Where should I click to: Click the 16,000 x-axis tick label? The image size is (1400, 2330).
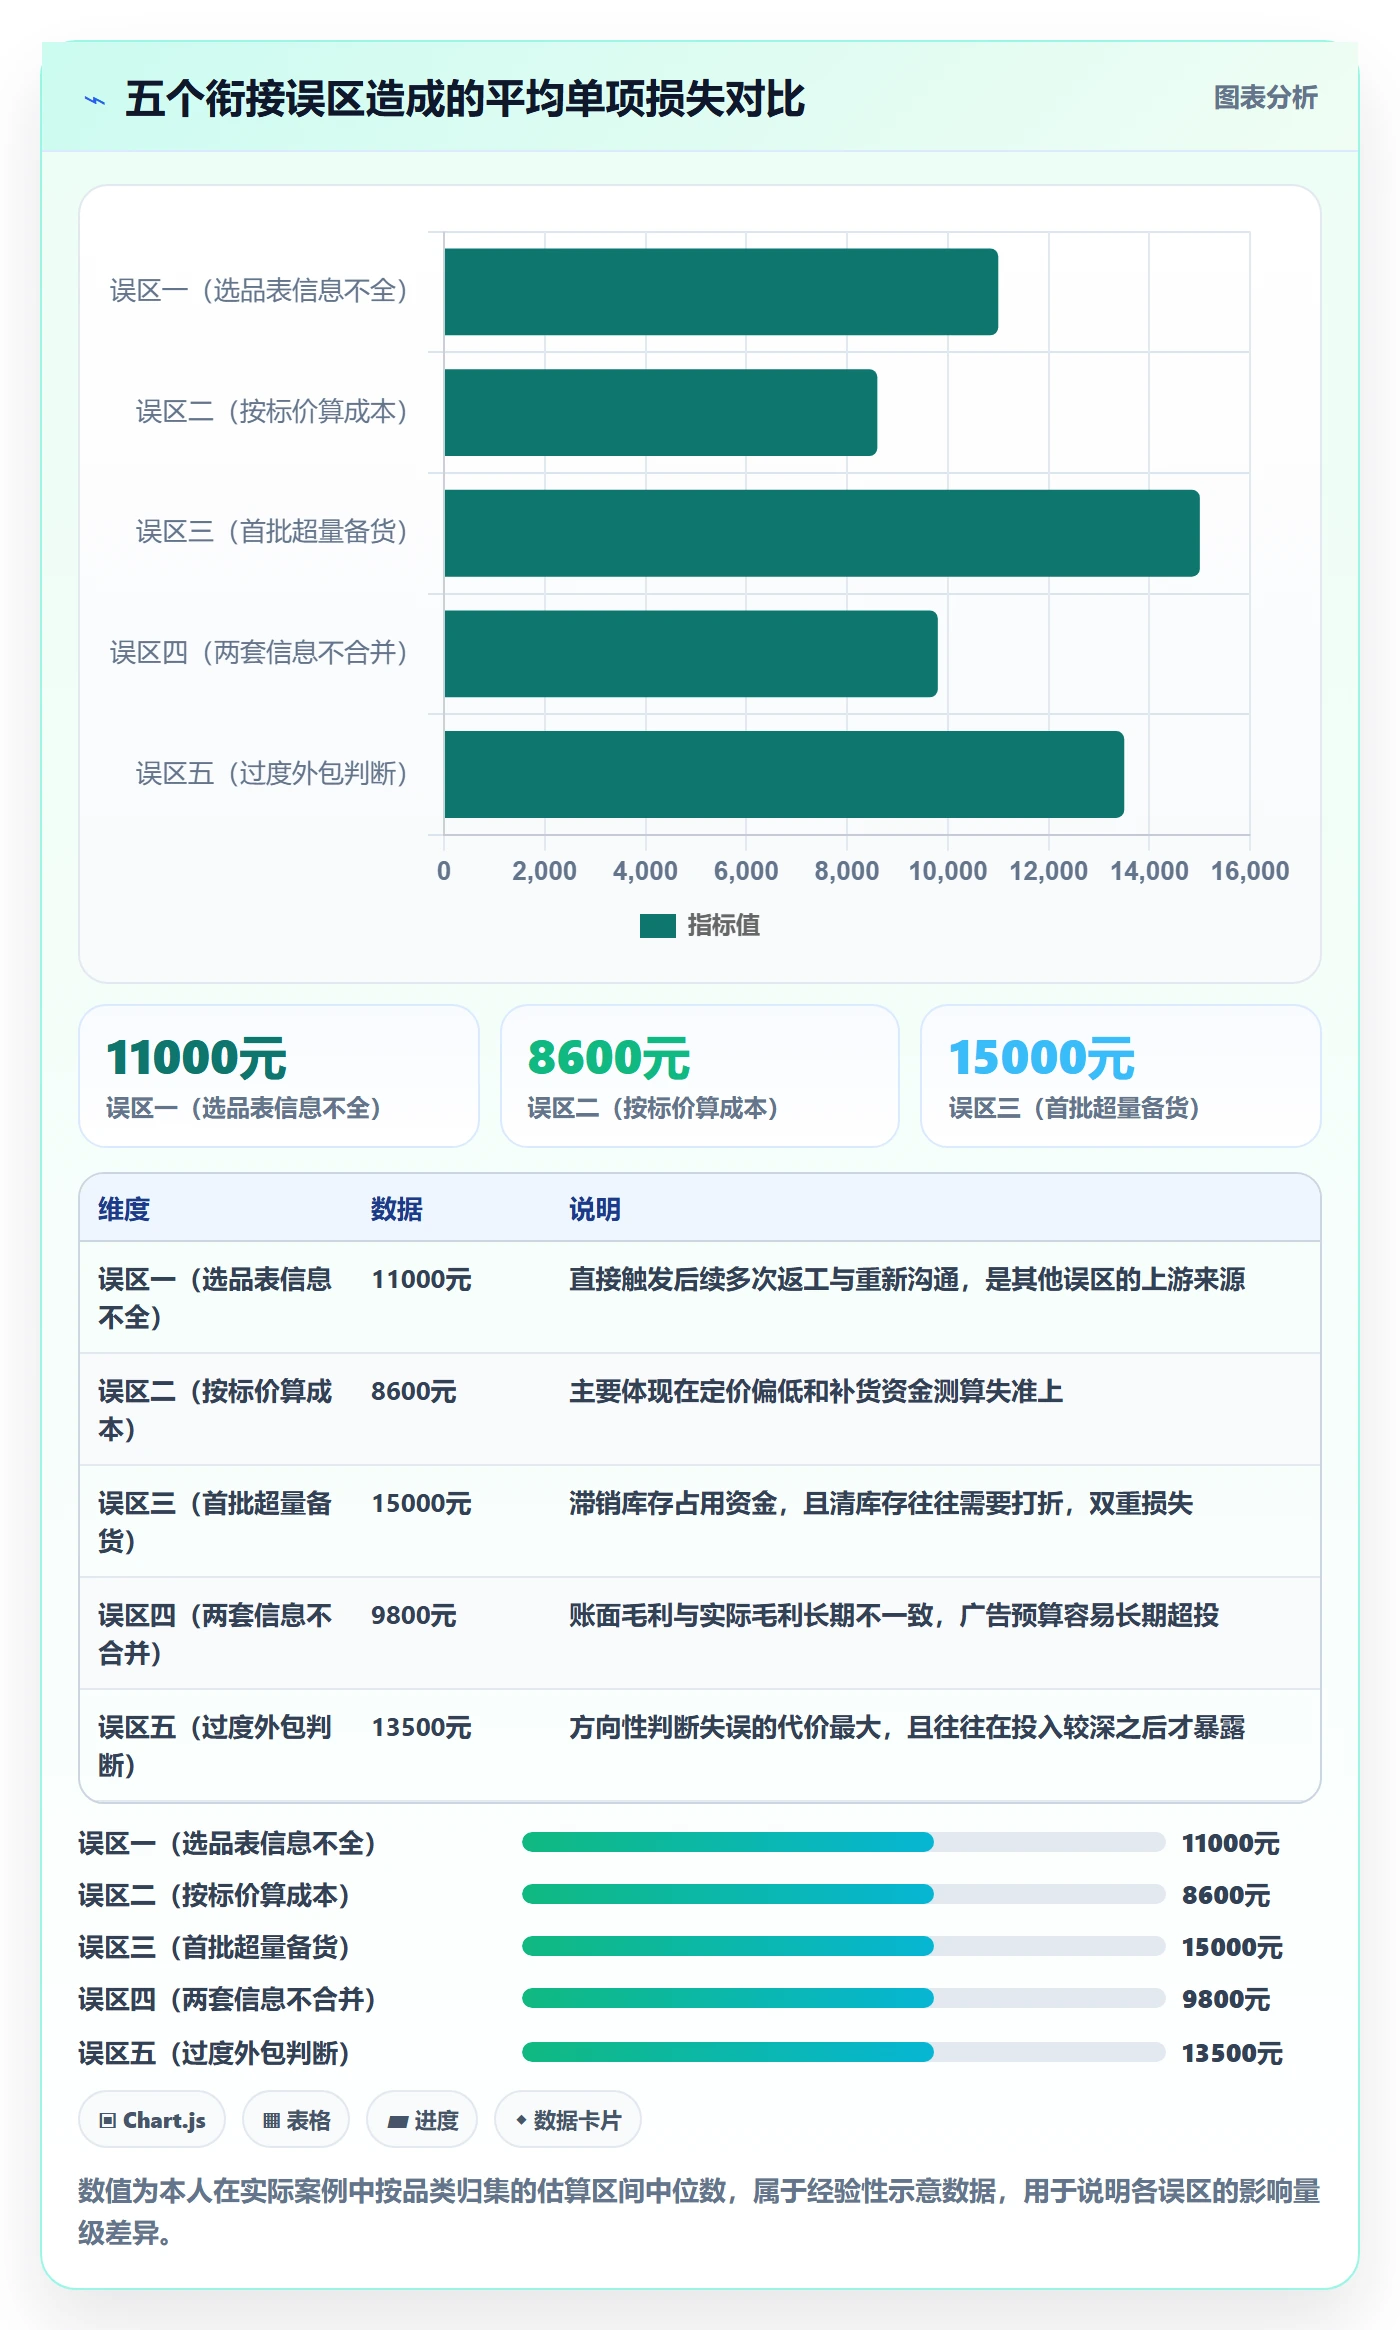[x=1250, y=871]
